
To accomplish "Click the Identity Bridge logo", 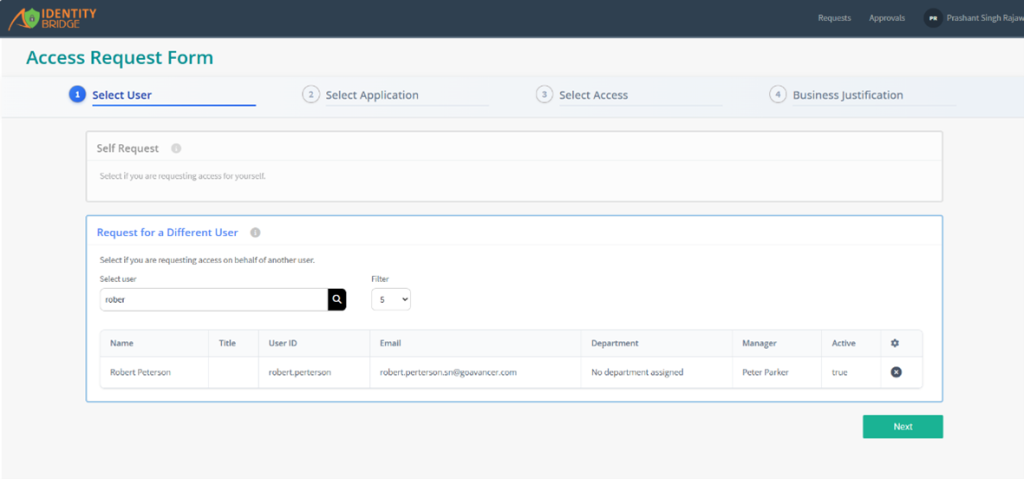I will tap(52, 18).
